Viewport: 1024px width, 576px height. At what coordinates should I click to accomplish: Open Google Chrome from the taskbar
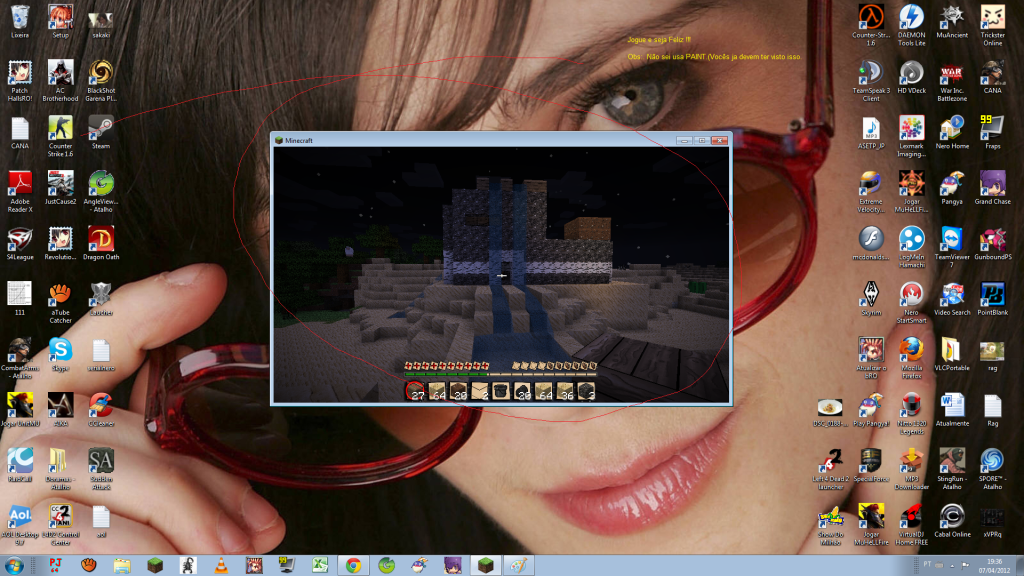pyautogui.click(x=352, y=564)
